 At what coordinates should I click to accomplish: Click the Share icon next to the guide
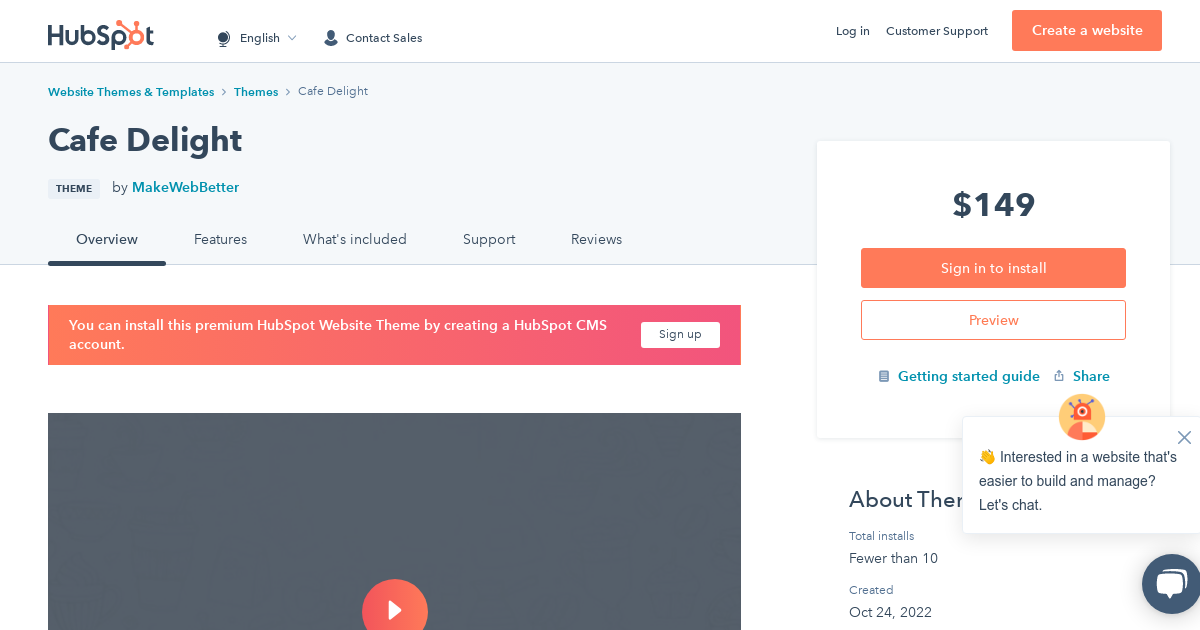coord(1059,376)
